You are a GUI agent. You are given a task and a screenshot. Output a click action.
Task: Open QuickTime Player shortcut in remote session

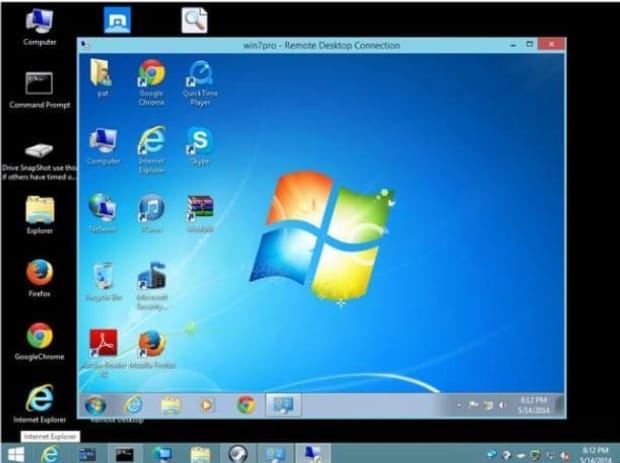tap(200, 83)
